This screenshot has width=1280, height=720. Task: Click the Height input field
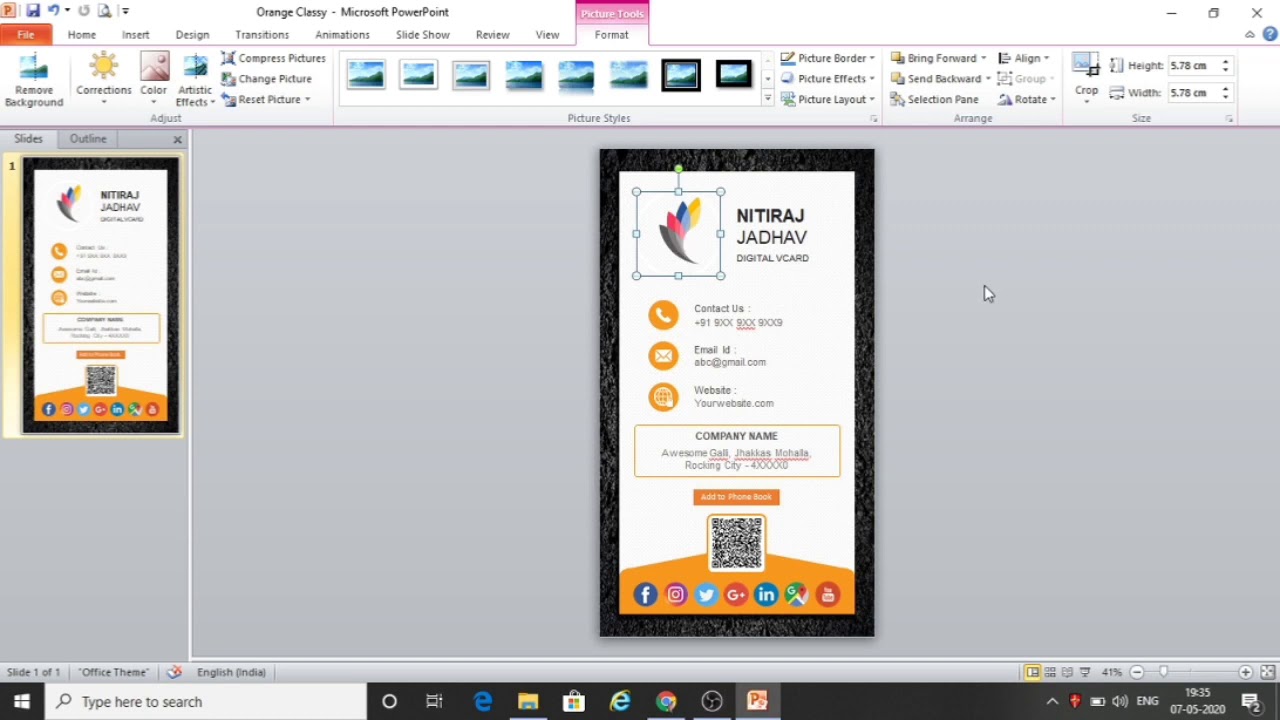[x=1193, y=66]
